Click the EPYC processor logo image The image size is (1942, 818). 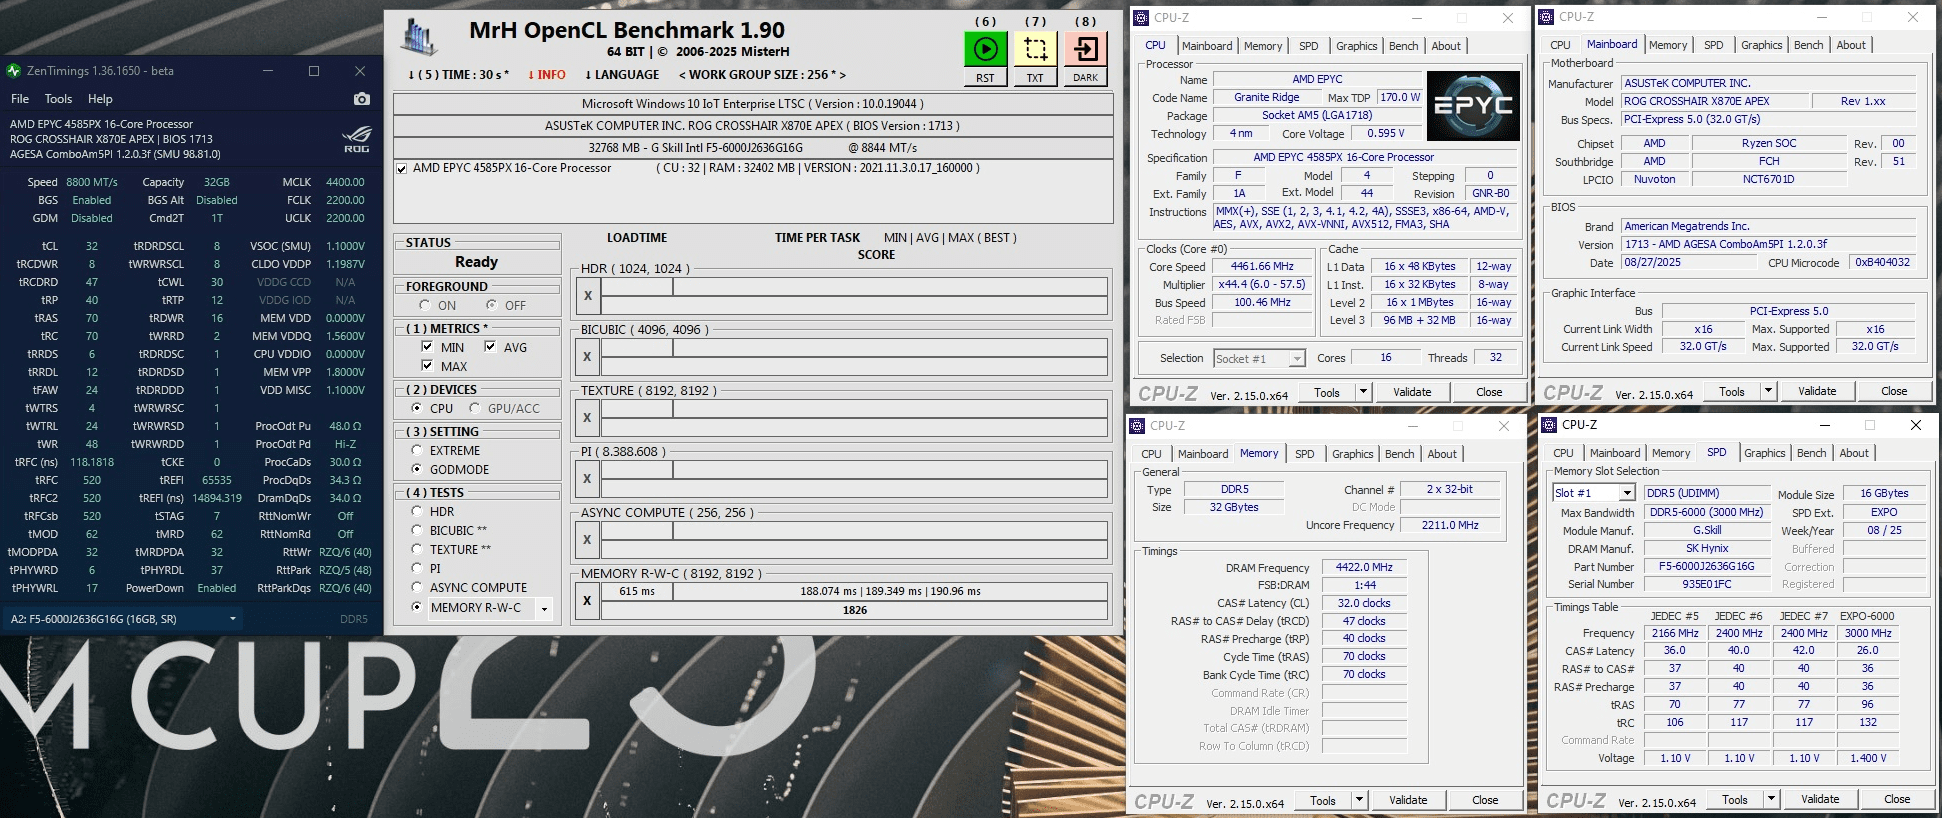click(1473, 105)
